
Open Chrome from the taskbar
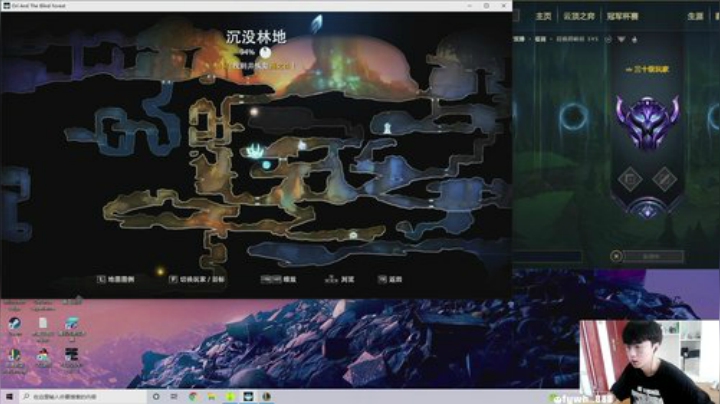[193, 396]
